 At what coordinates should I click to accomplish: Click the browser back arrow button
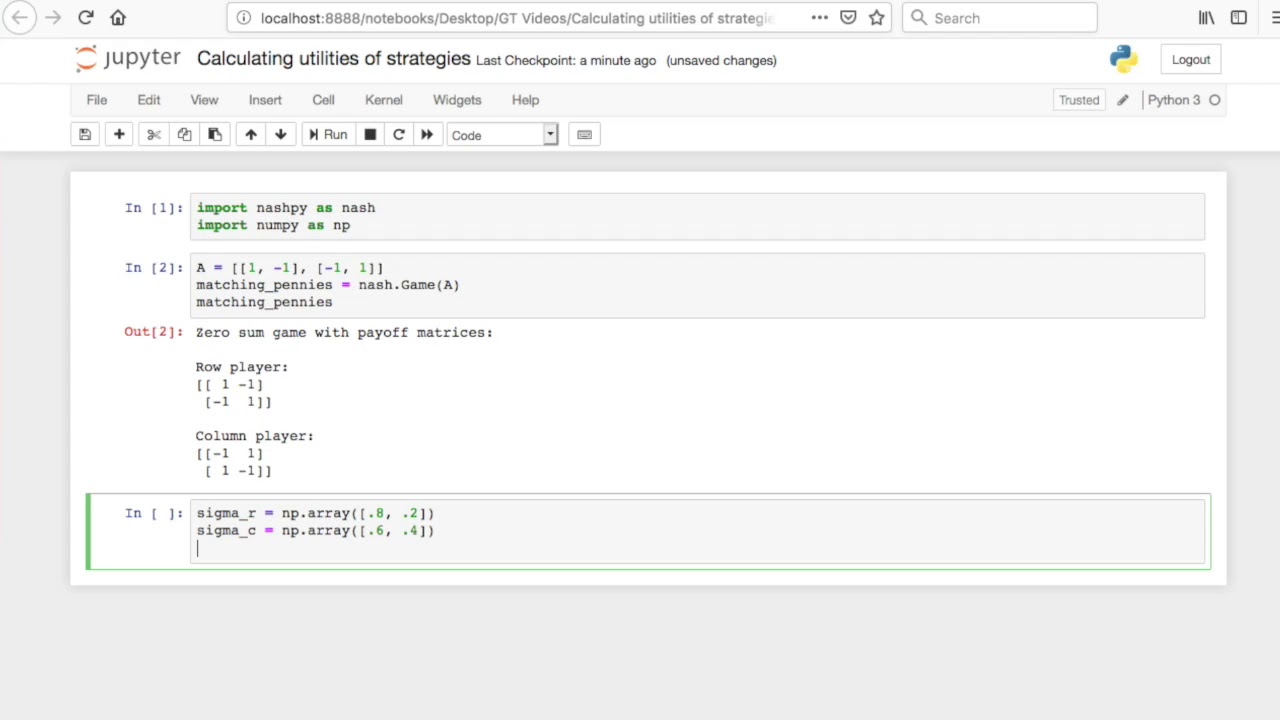[x=21, y=18]
